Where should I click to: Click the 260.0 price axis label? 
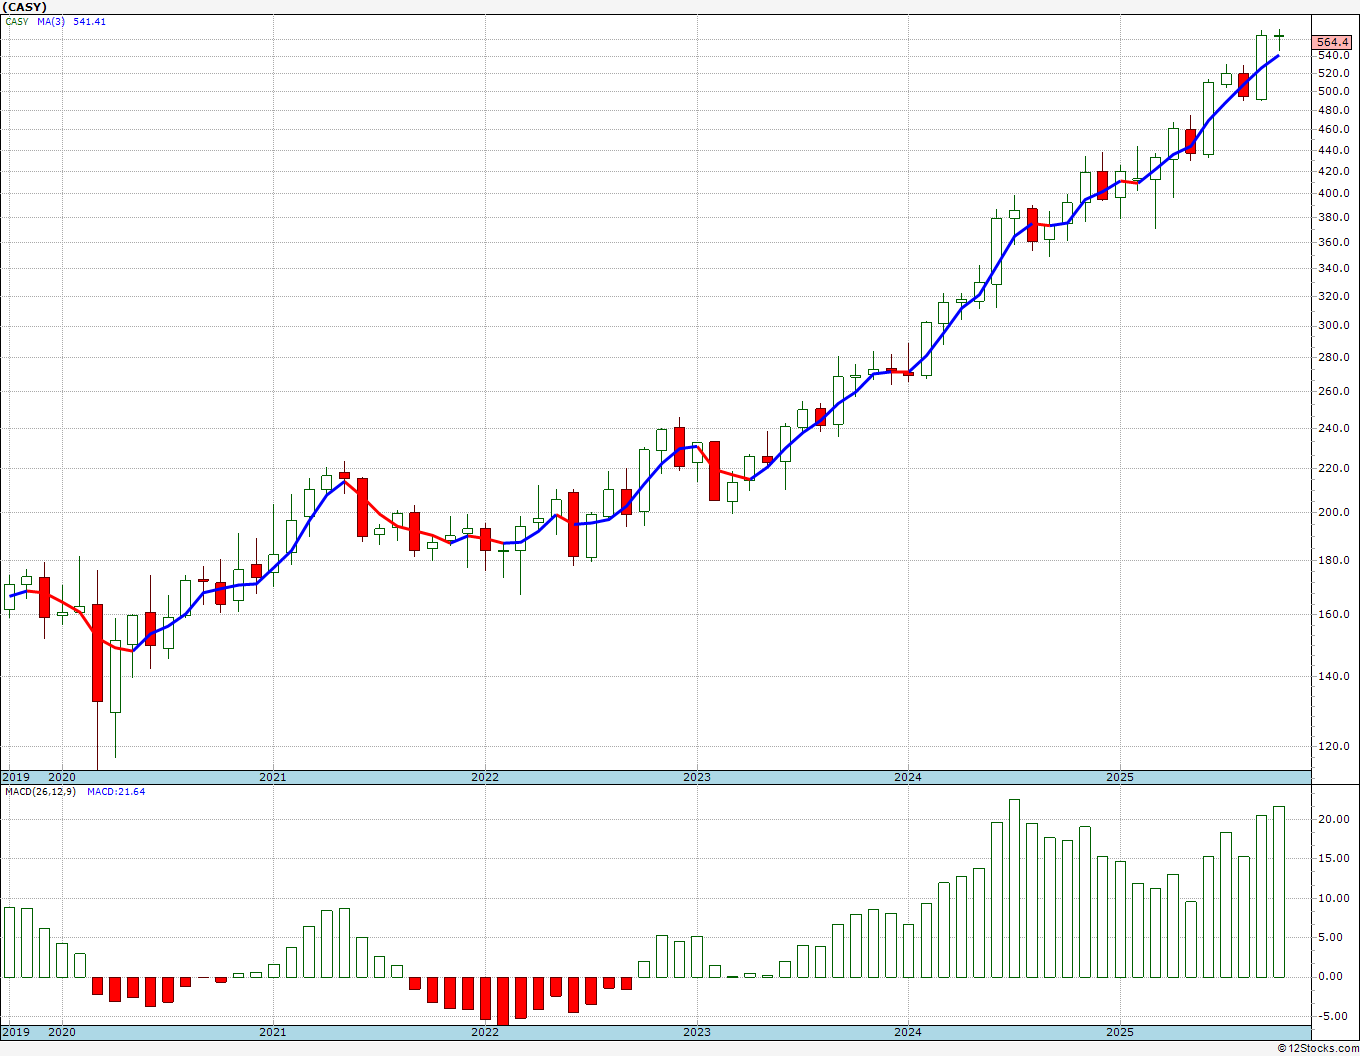1332,391
